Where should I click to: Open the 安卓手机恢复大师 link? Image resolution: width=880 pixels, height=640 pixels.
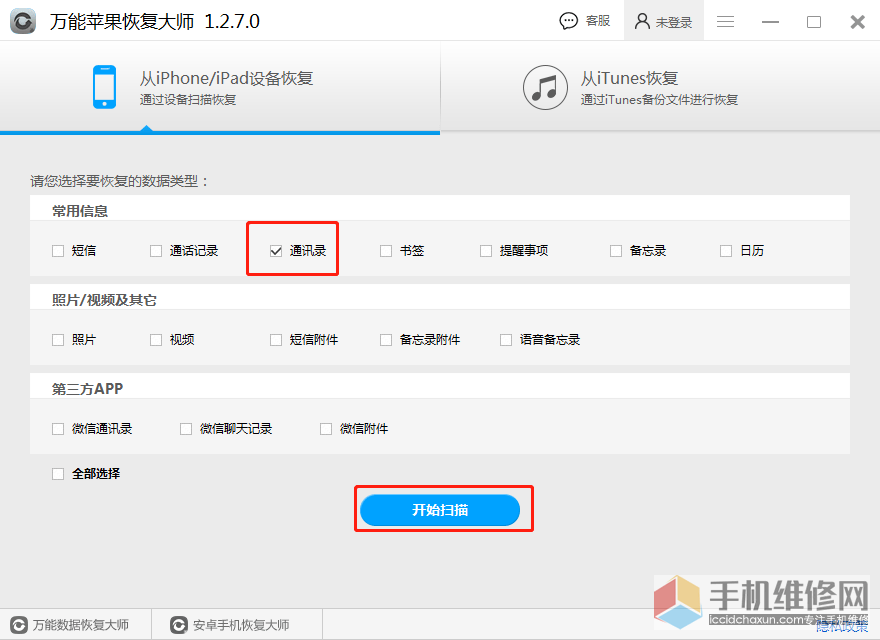pos(241,625)
